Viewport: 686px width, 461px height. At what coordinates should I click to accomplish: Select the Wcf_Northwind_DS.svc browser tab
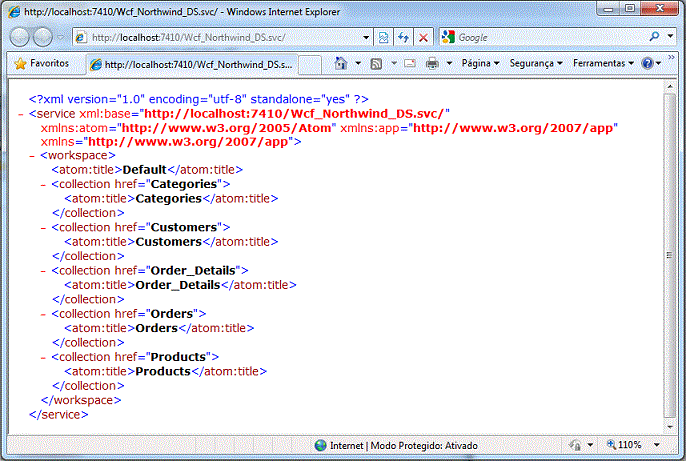[x=192, y=65]
